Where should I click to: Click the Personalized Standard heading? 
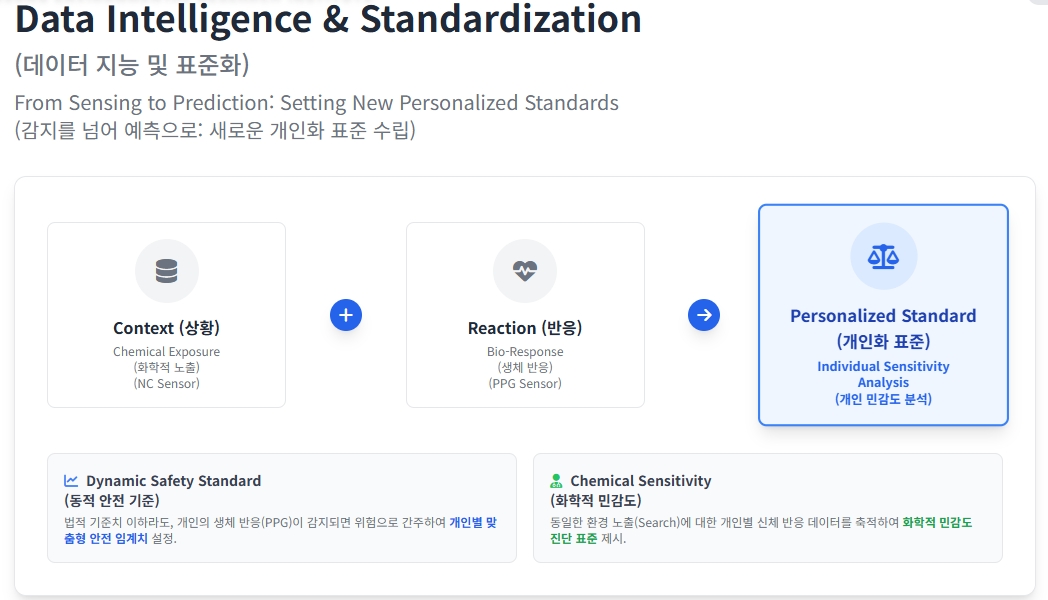pyautogui.click(x=883, y=316)
